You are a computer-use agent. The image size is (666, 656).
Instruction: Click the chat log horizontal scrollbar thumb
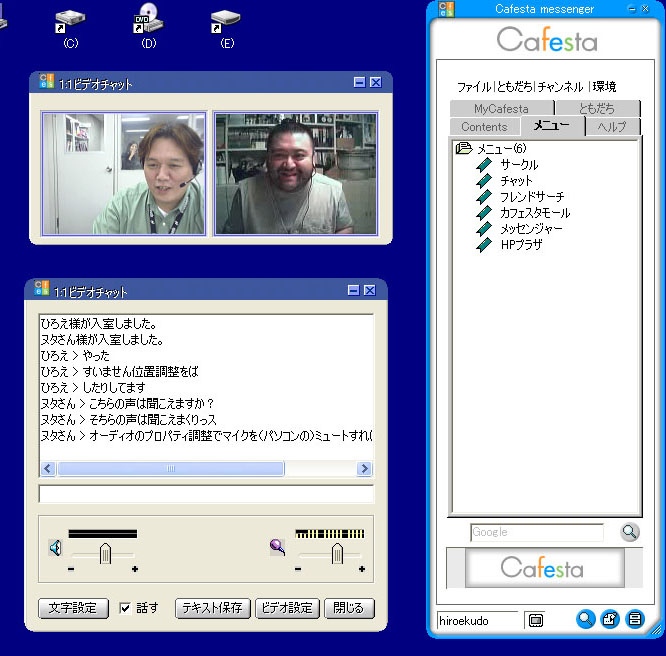(x=171, y=468)
